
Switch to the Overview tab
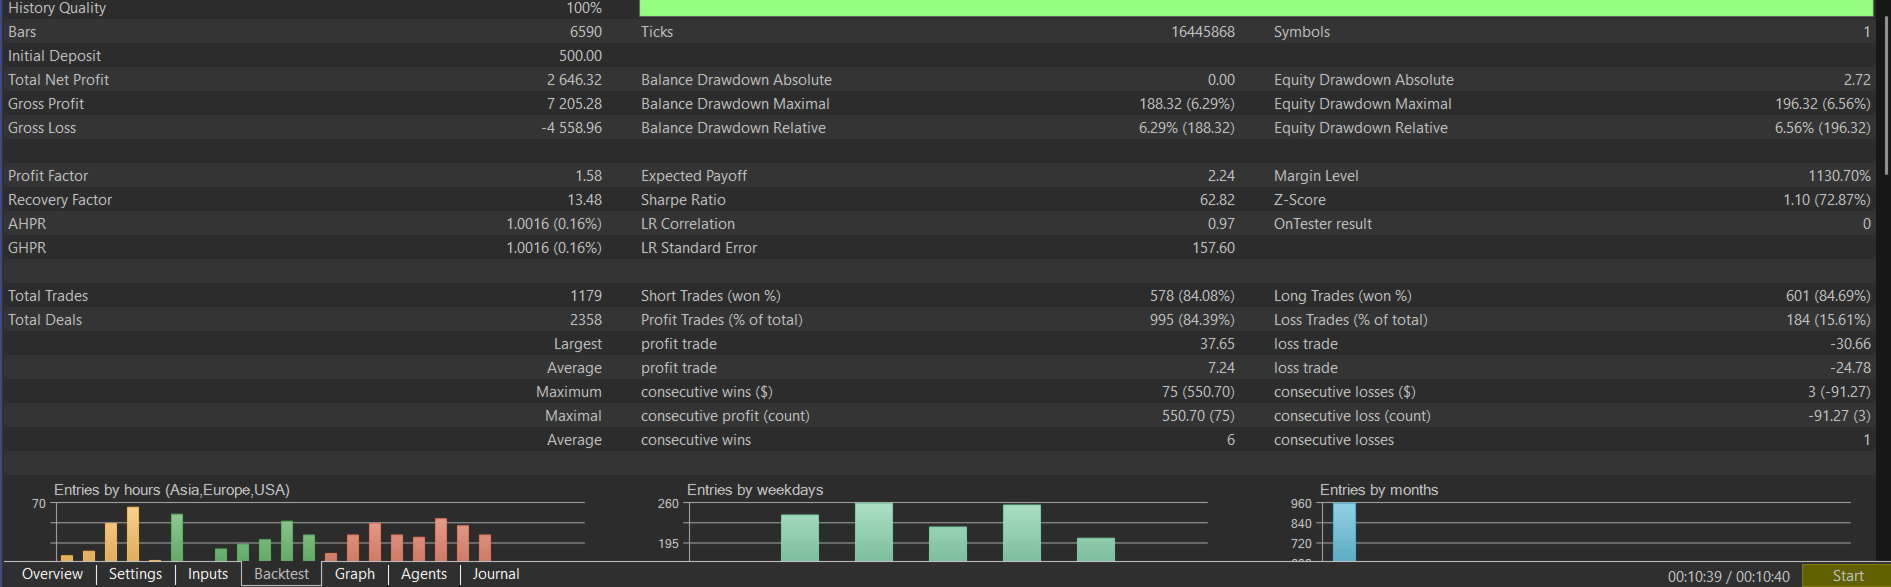52,574
